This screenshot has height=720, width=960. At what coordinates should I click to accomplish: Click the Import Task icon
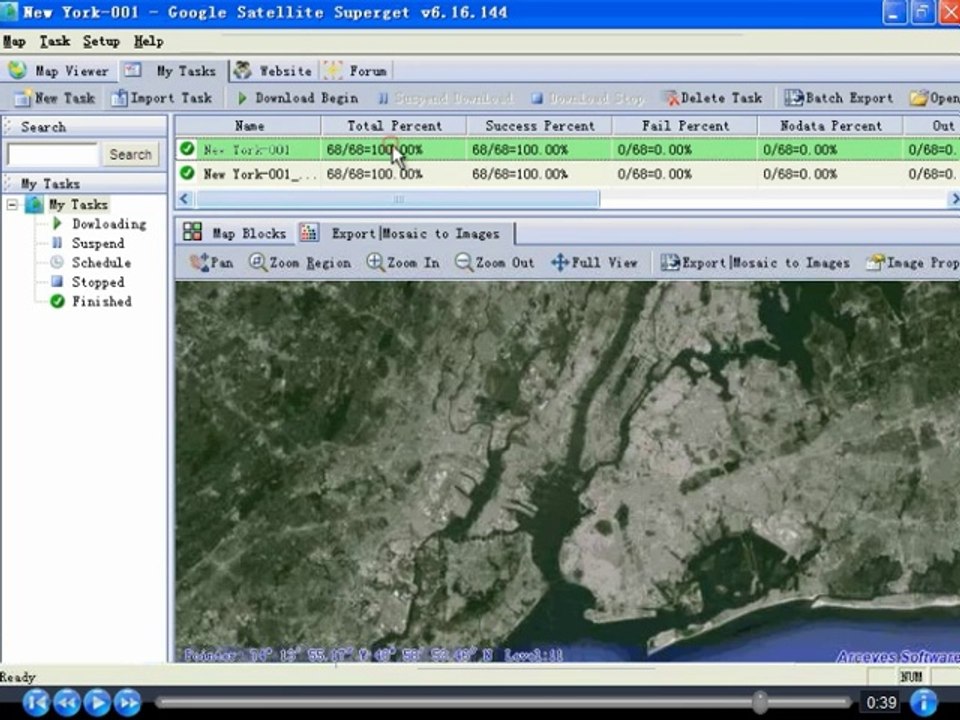119,98
